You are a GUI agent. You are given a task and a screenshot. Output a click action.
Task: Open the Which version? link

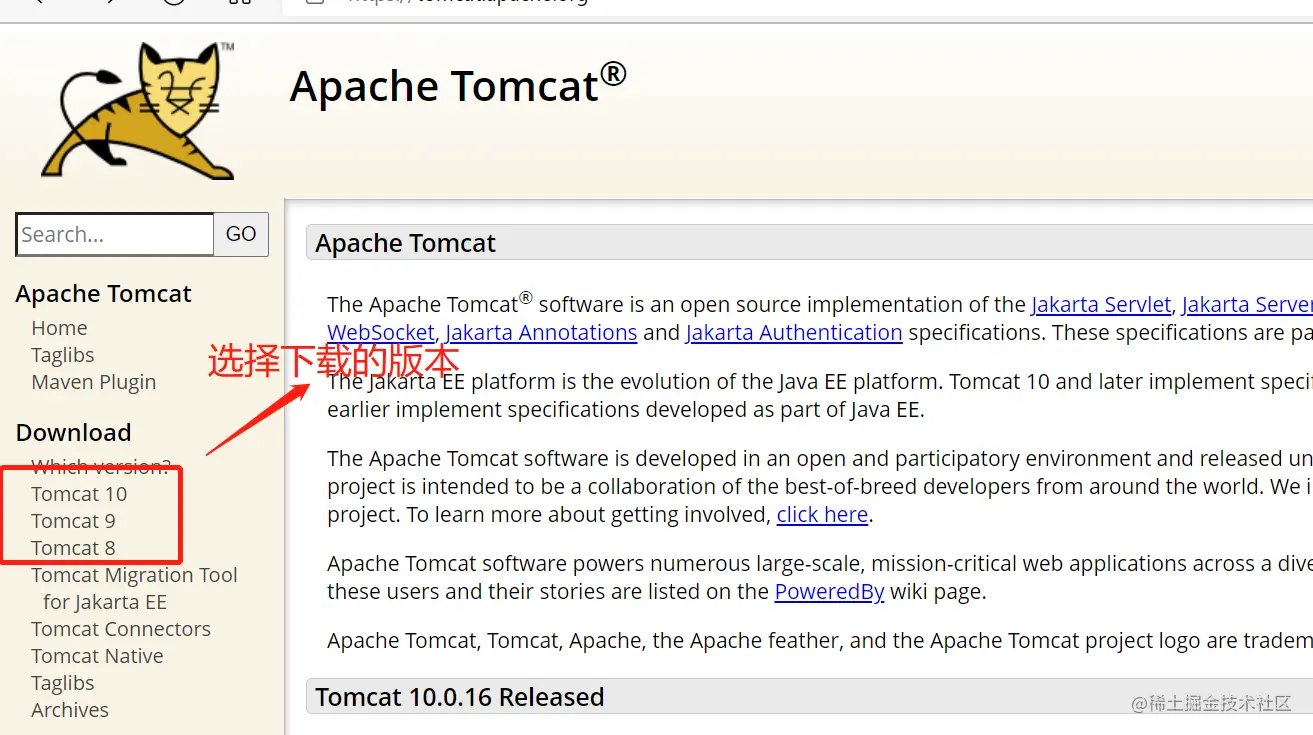click(x=101, y=467)
